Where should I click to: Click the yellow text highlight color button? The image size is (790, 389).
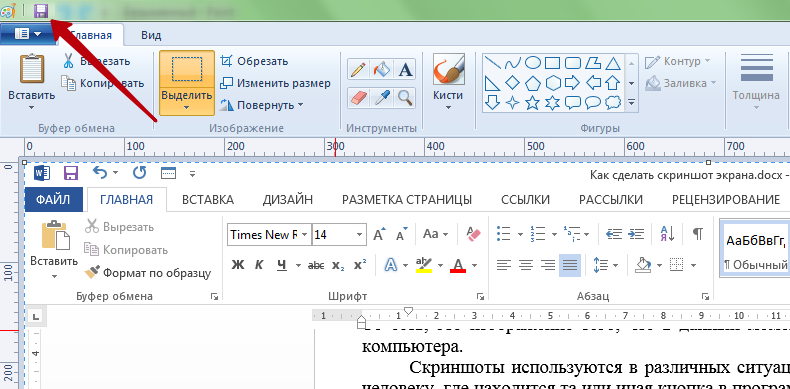pos(424,265)
